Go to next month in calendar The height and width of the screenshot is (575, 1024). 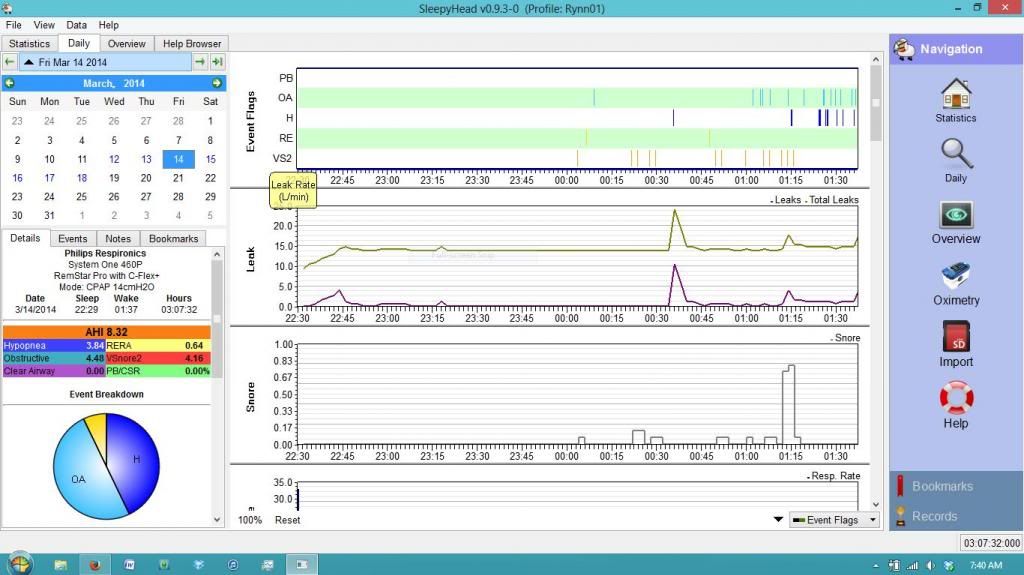216,83
